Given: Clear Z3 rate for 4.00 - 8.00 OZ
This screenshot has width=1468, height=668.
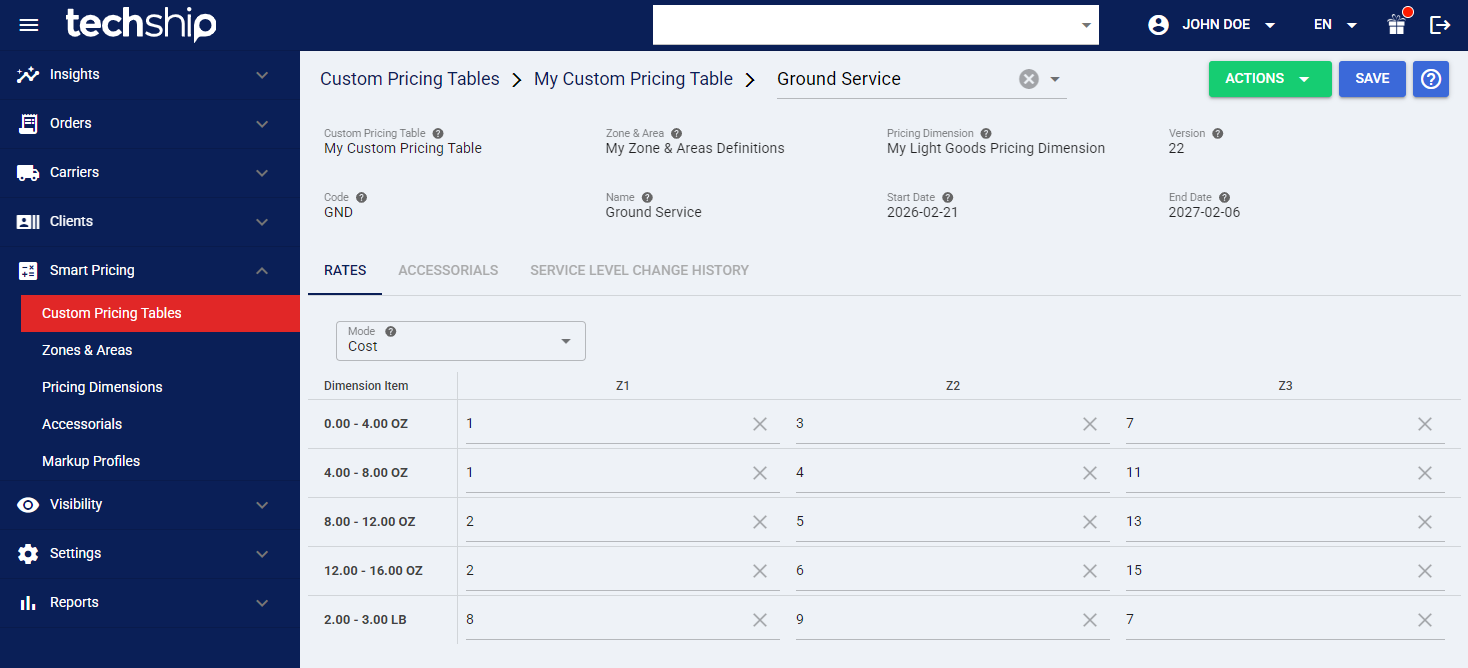Looking at the screenshot, I should pyautogui.click(x=1425, y=473).
